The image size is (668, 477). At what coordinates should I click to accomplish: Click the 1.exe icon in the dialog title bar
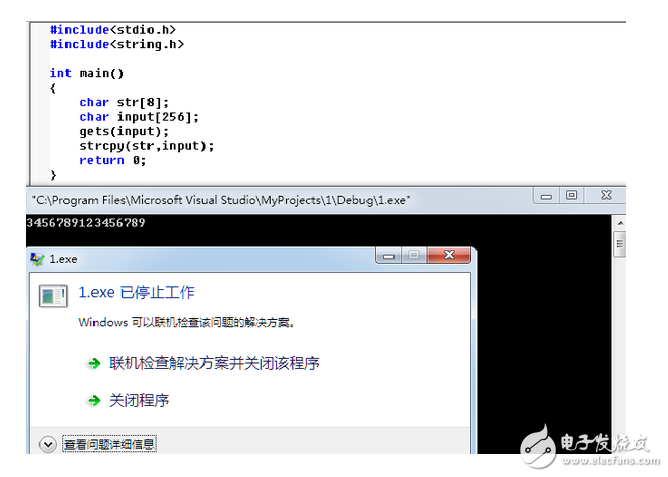pyautogui.click(x=37, y=259)
